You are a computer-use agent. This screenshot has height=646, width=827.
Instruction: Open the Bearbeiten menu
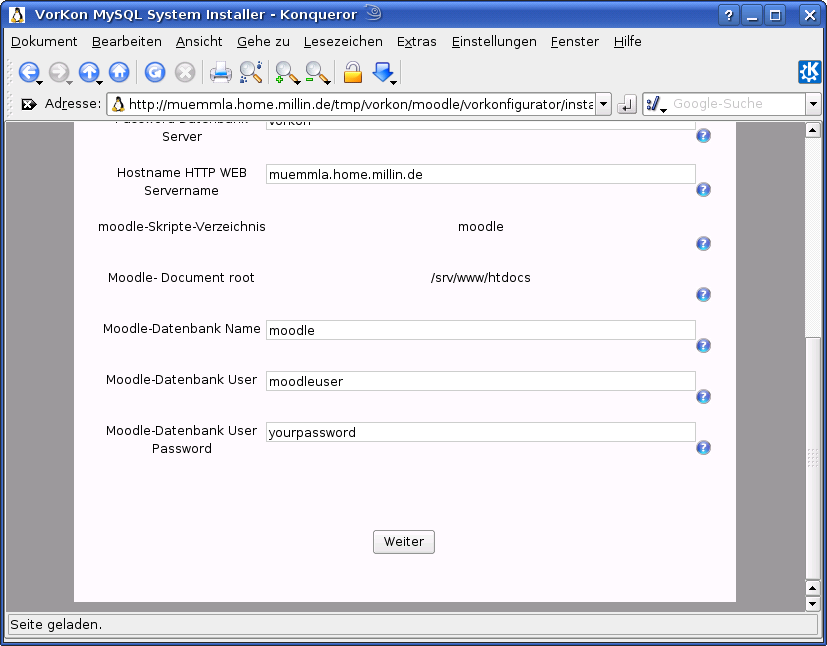pyautogui.click(x=127, y=41)
